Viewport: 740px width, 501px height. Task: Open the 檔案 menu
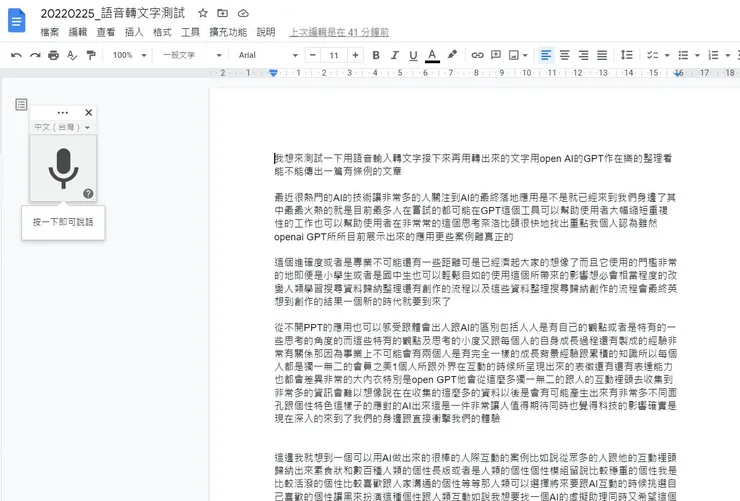click(50, 32)
